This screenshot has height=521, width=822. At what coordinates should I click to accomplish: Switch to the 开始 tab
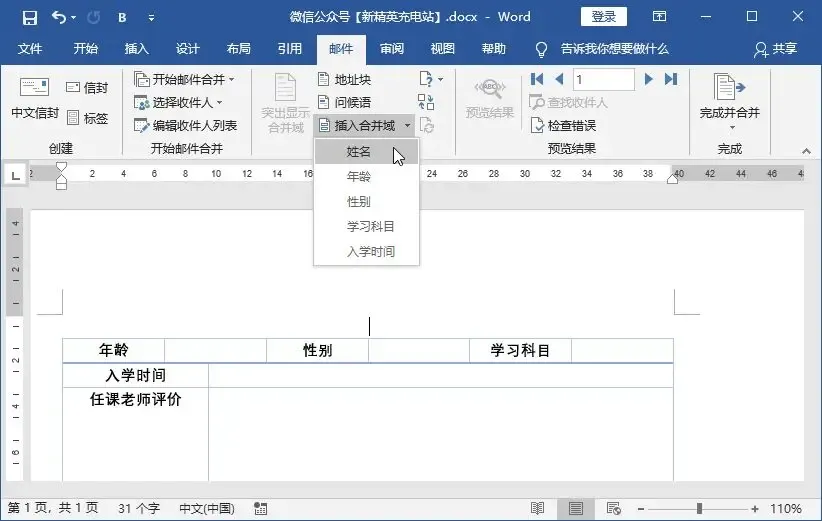(x=85, y=49)
